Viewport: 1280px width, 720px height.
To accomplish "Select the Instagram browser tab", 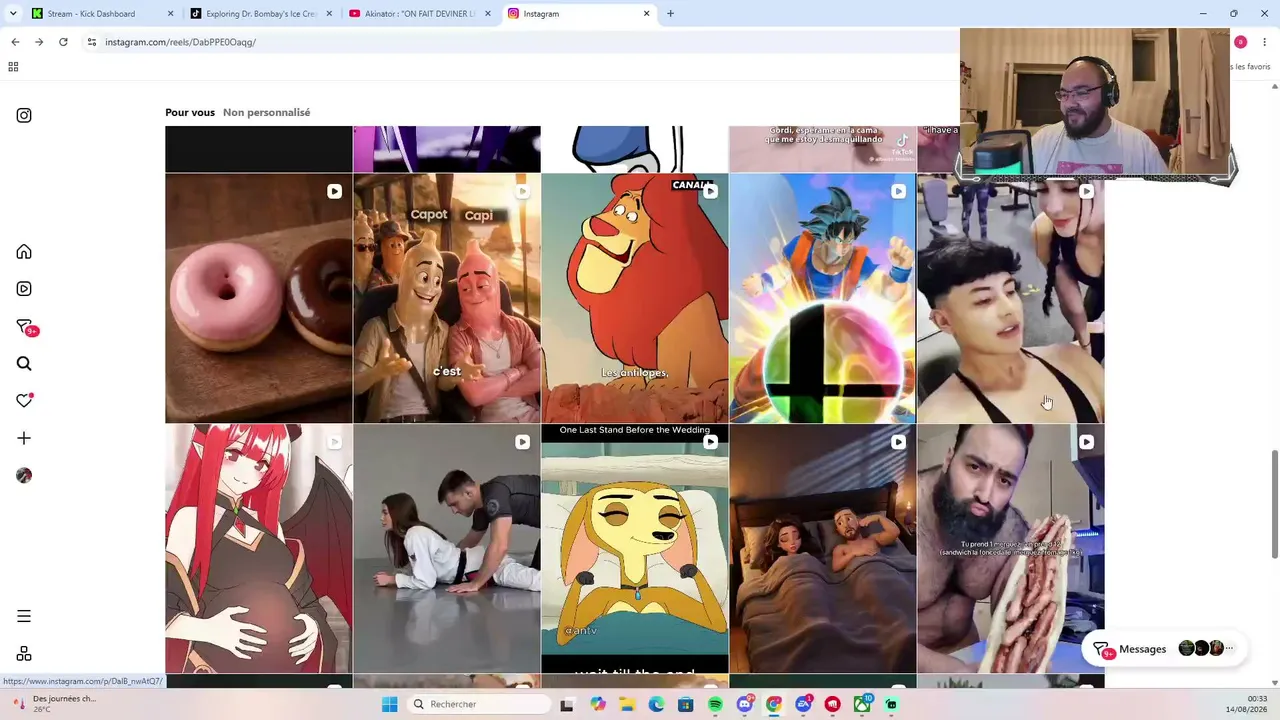I will click(579, 14).
